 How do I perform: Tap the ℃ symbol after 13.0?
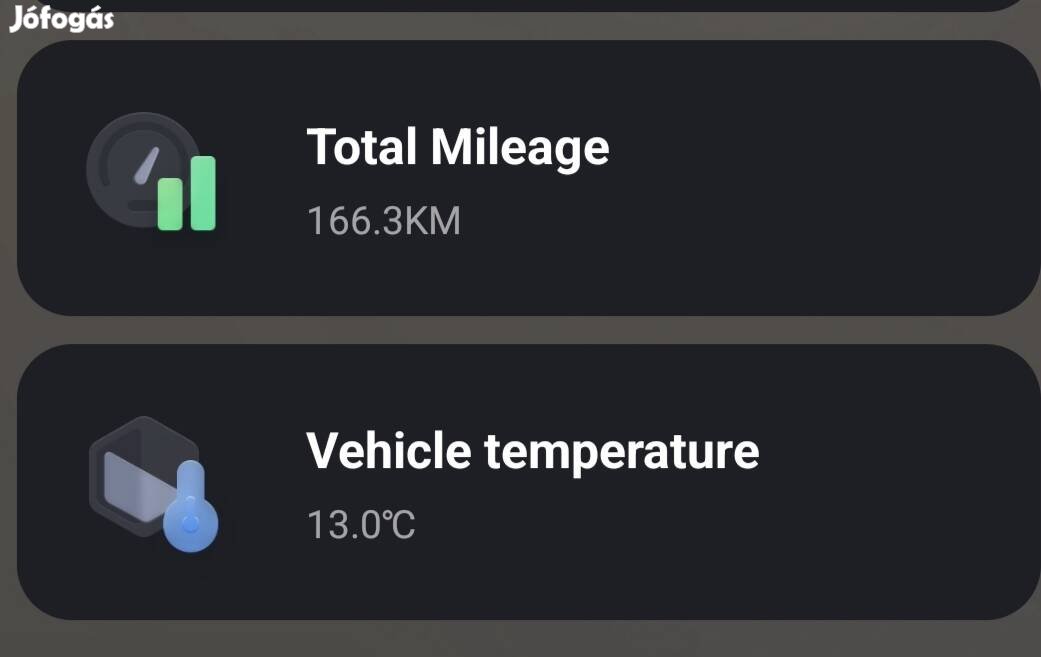click(x=399, y=524)
